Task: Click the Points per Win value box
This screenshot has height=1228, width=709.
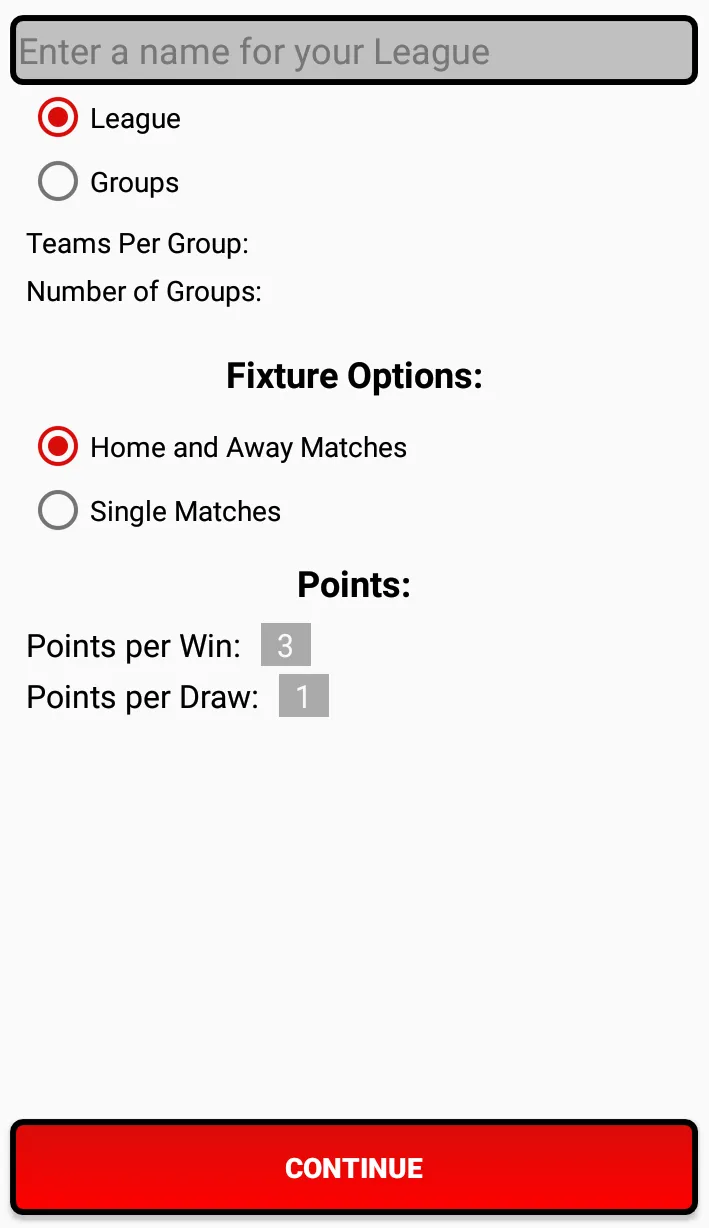Action: click(286, 645)
